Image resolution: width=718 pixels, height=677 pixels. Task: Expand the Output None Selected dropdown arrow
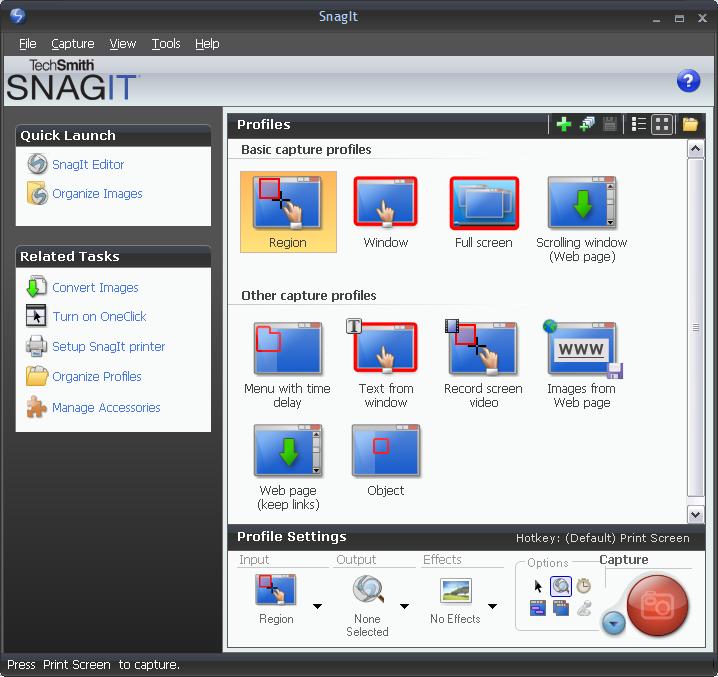pyautogui.click(x=404, y=606)
